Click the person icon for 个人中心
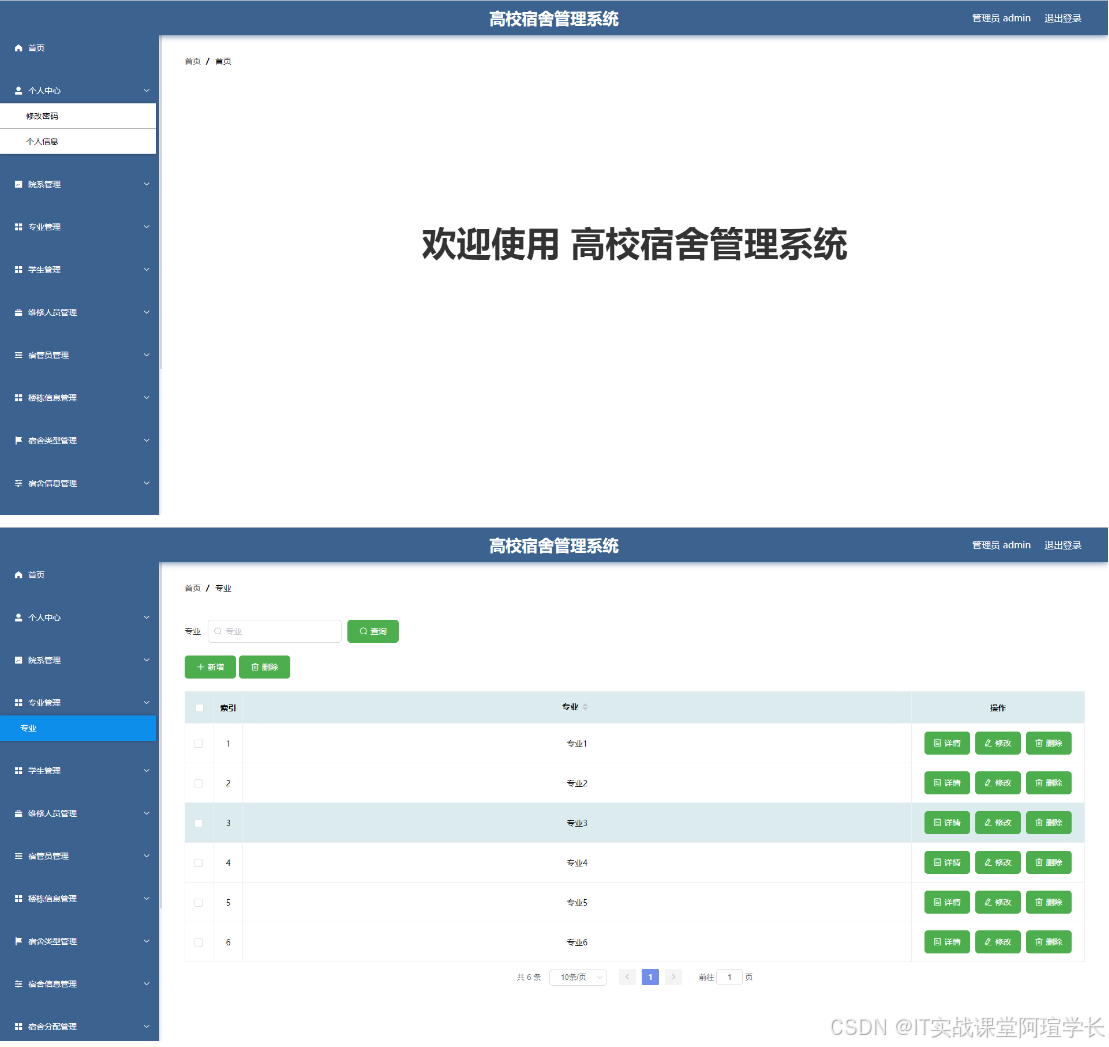The image size is (1109, 1047). (17, 90)
